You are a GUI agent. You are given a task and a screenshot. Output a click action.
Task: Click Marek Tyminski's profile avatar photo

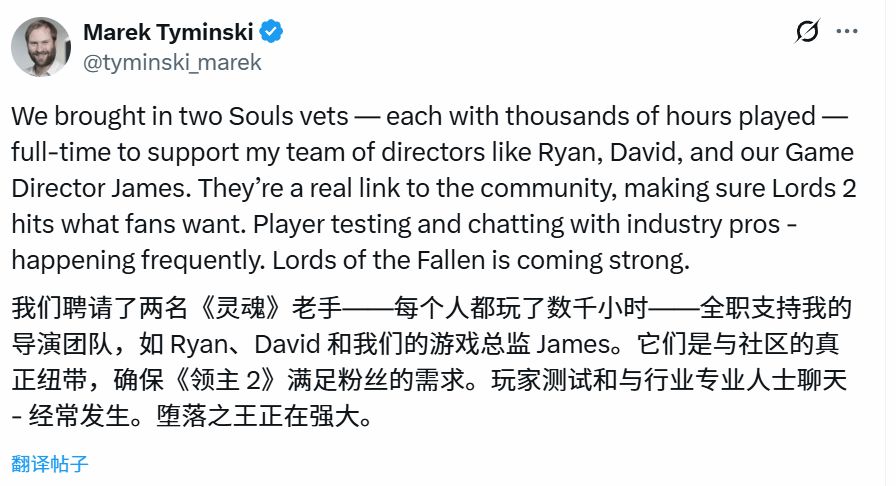pos(40,46)
